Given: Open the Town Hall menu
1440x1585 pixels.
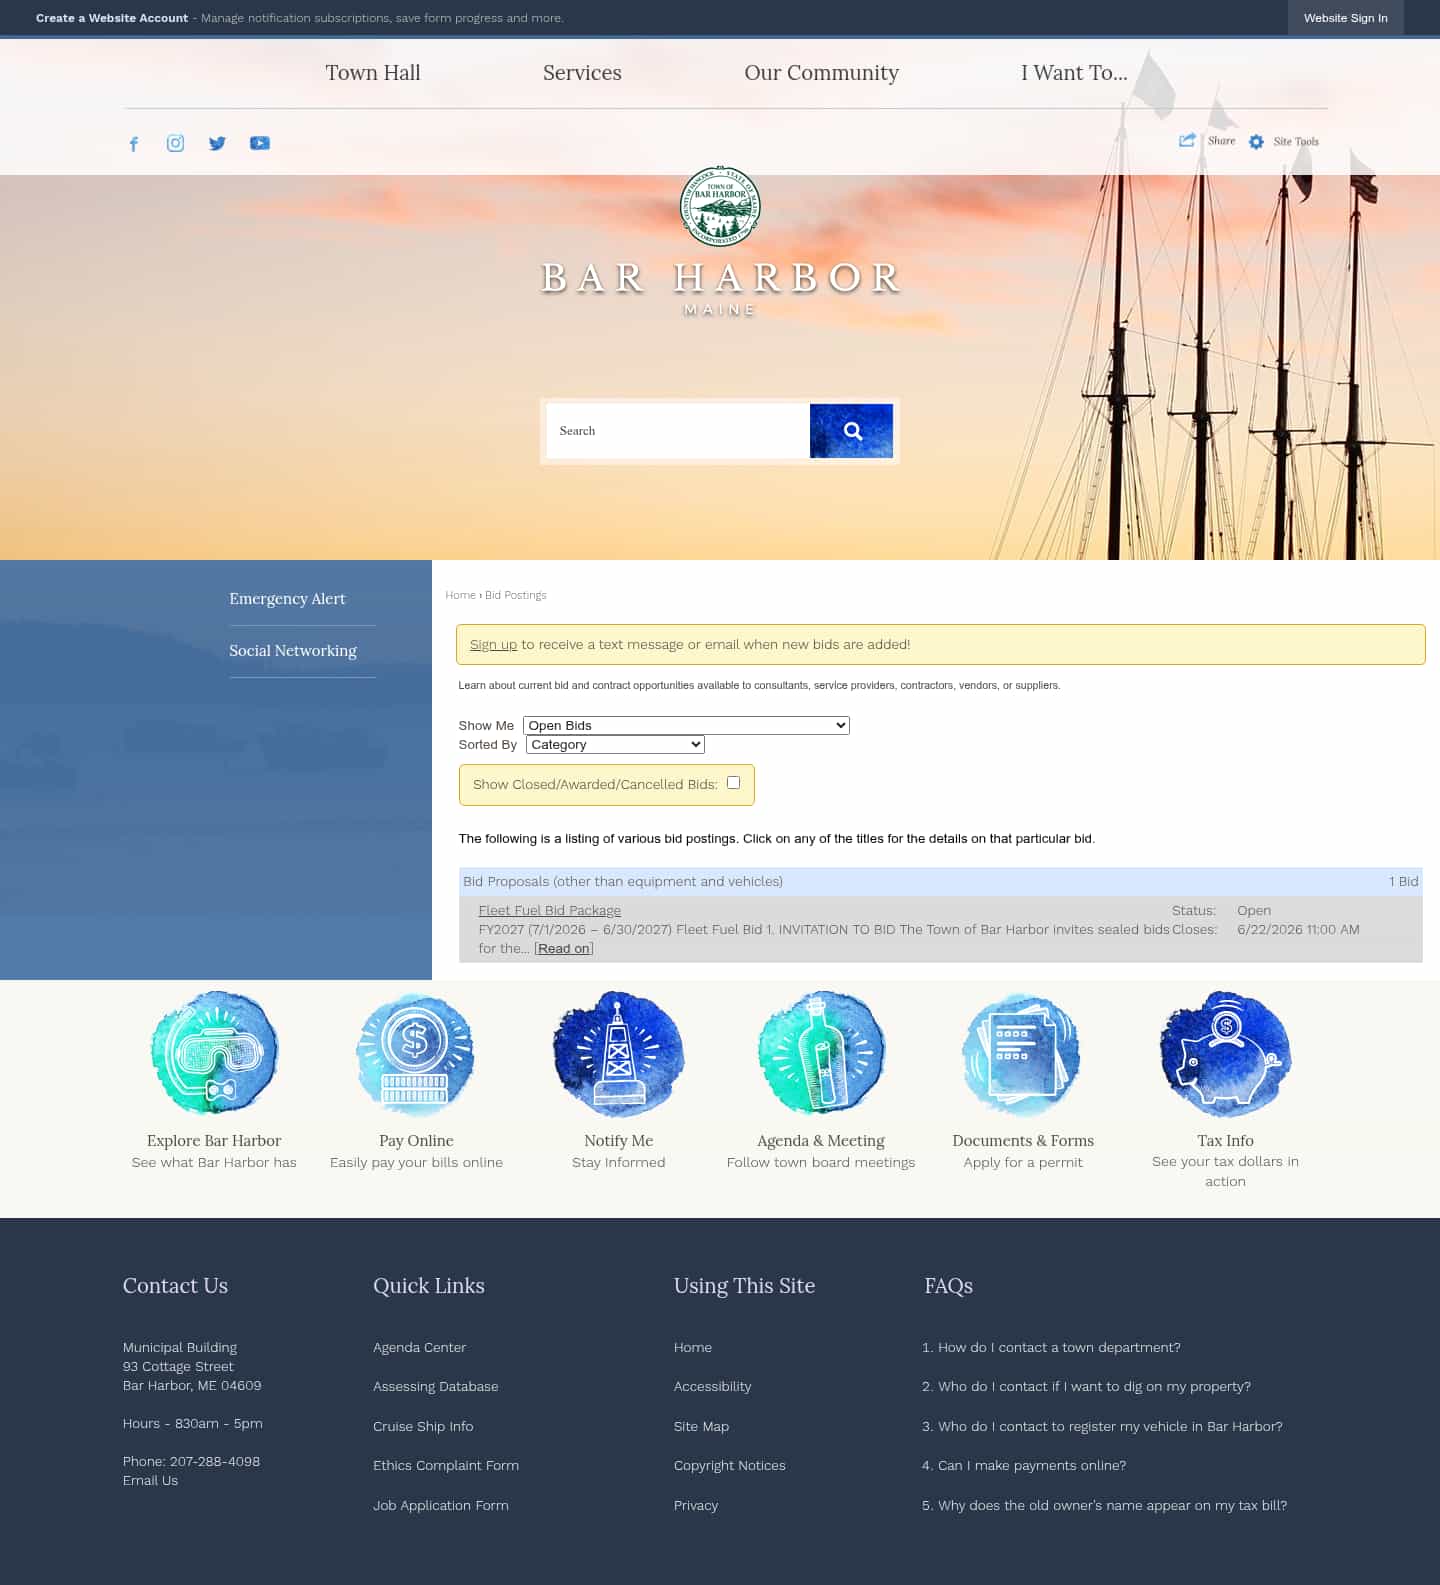Looking at the screenshot, I should coord(373,73).
